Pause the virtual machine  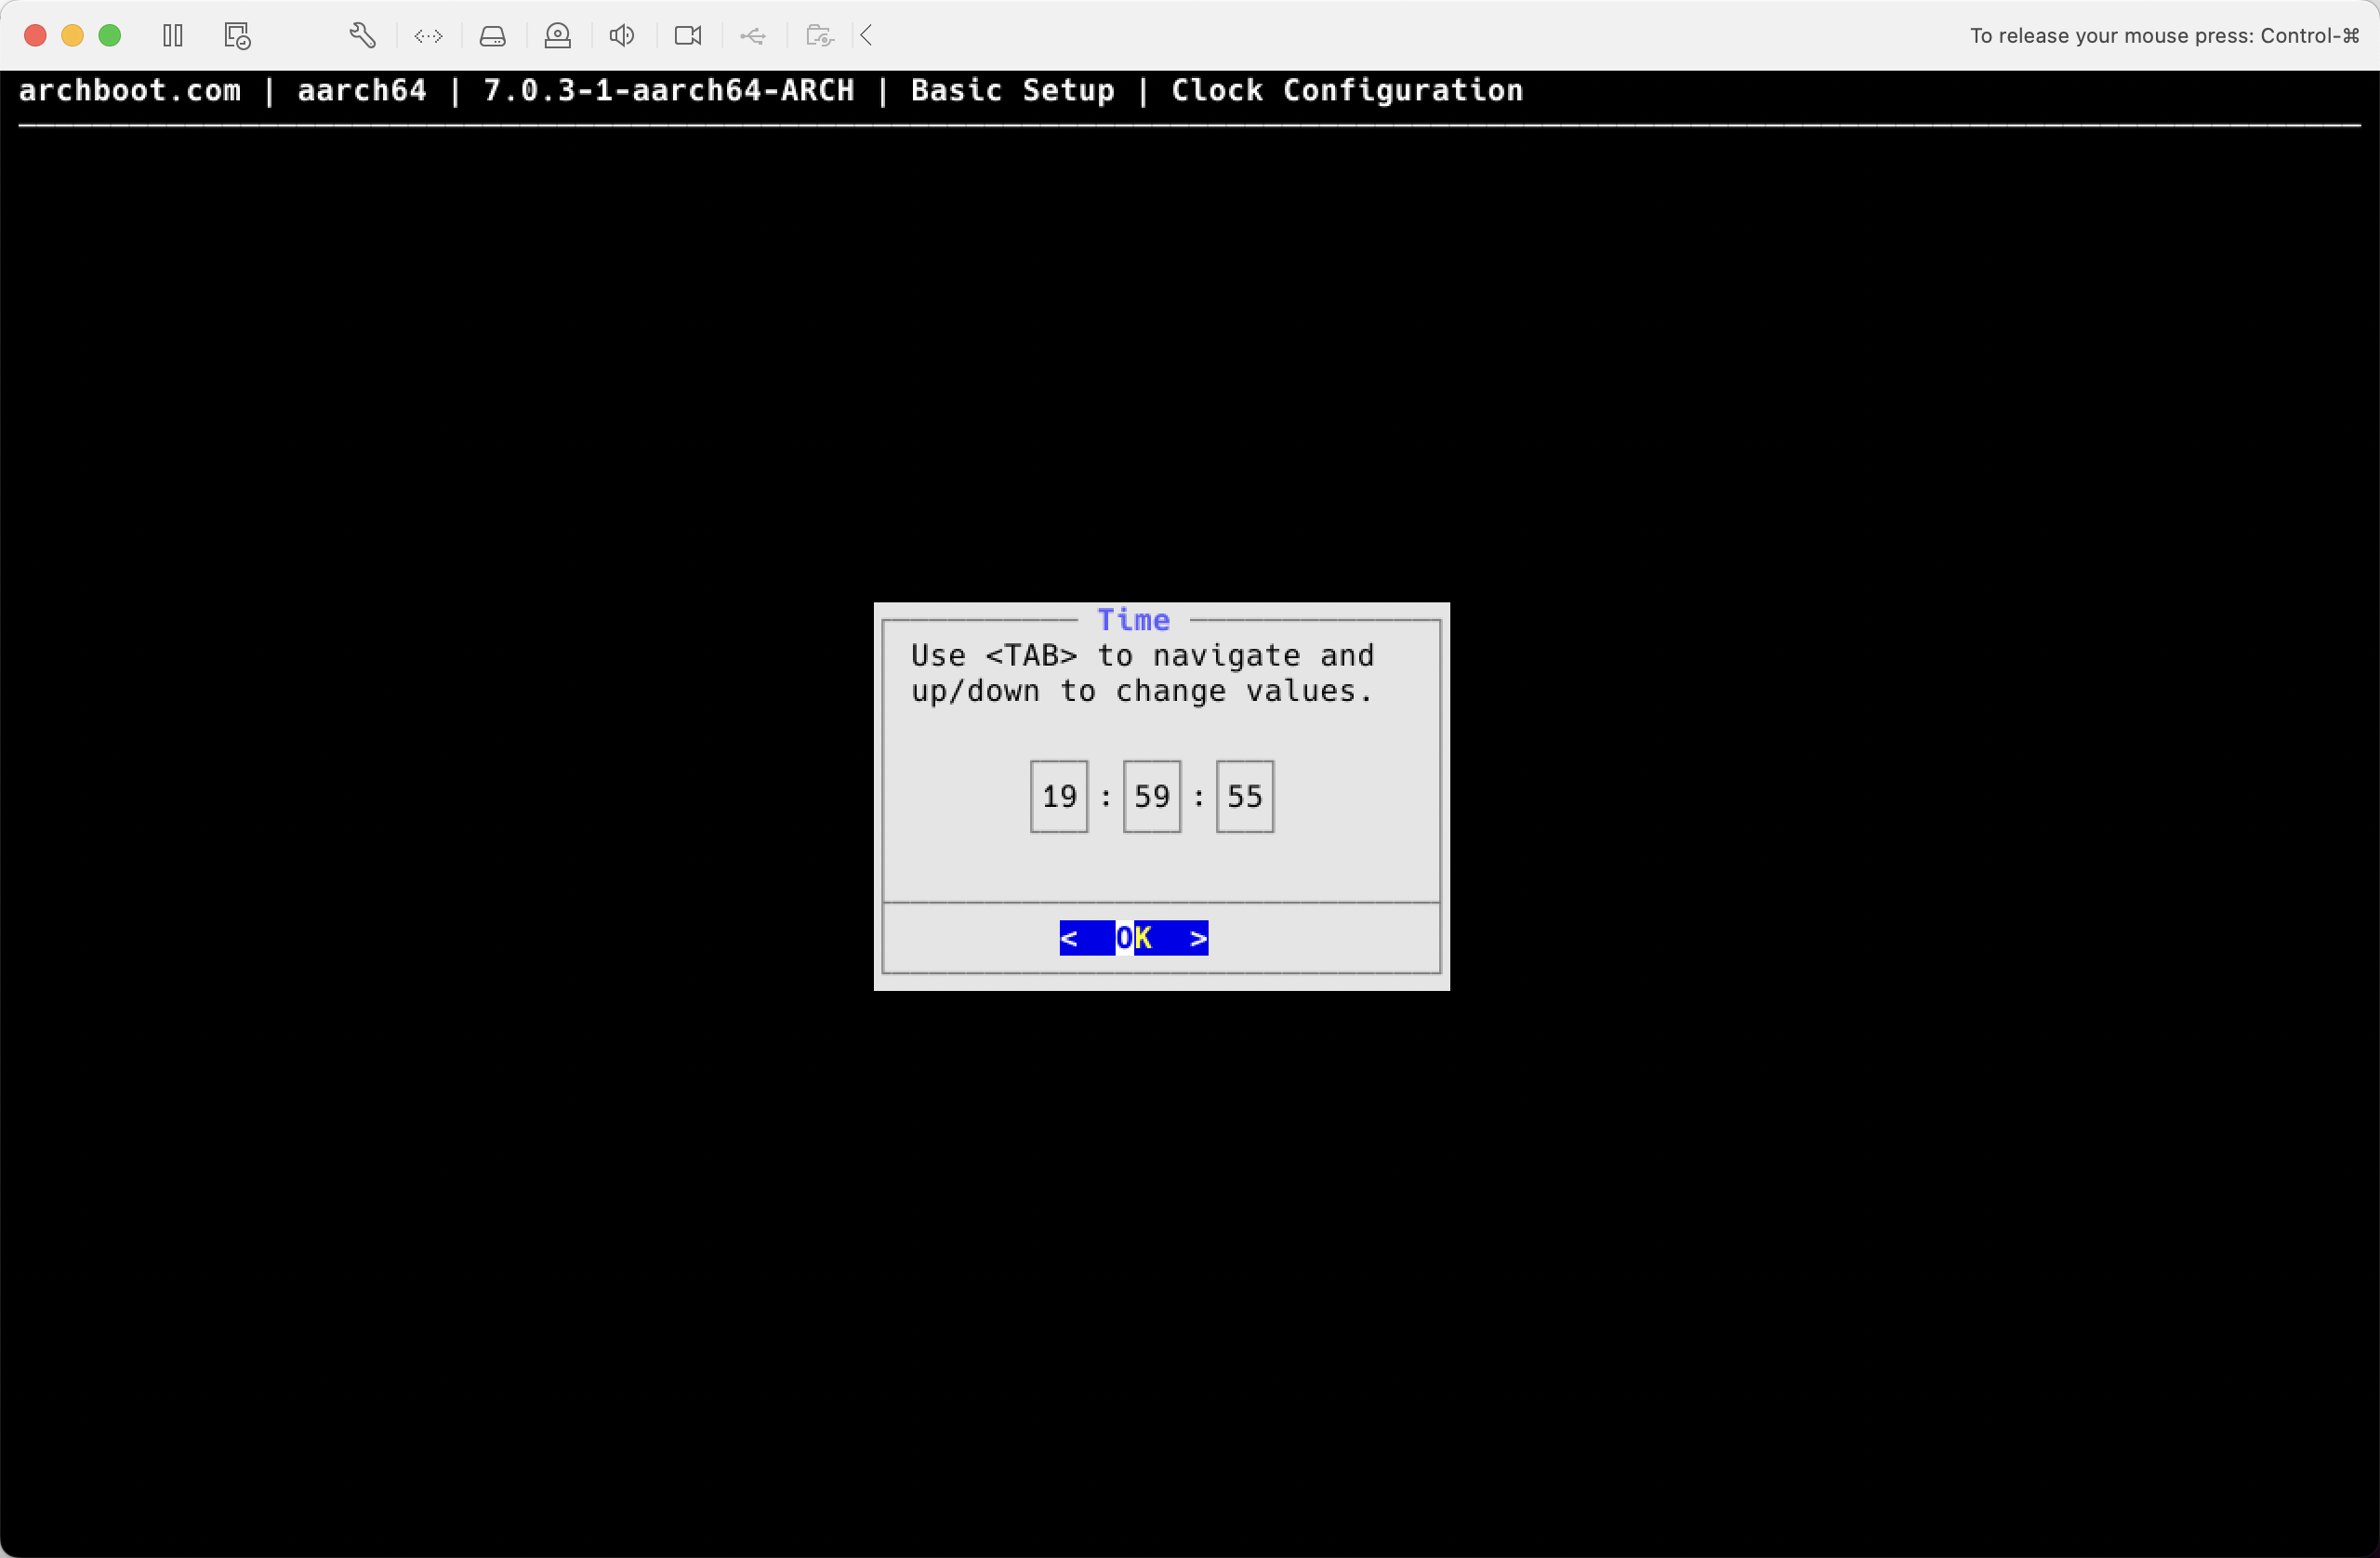(x=173, y=36)
